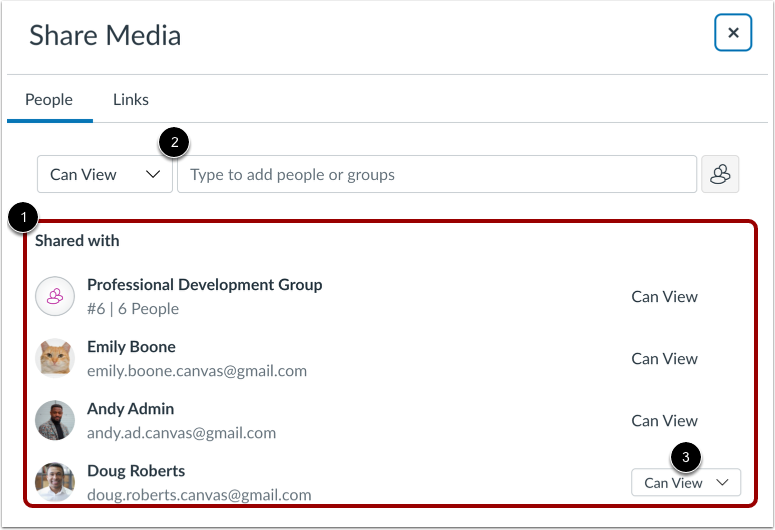Click Can View label for Emily Boone
775x530 pixels.
[664, 358]
